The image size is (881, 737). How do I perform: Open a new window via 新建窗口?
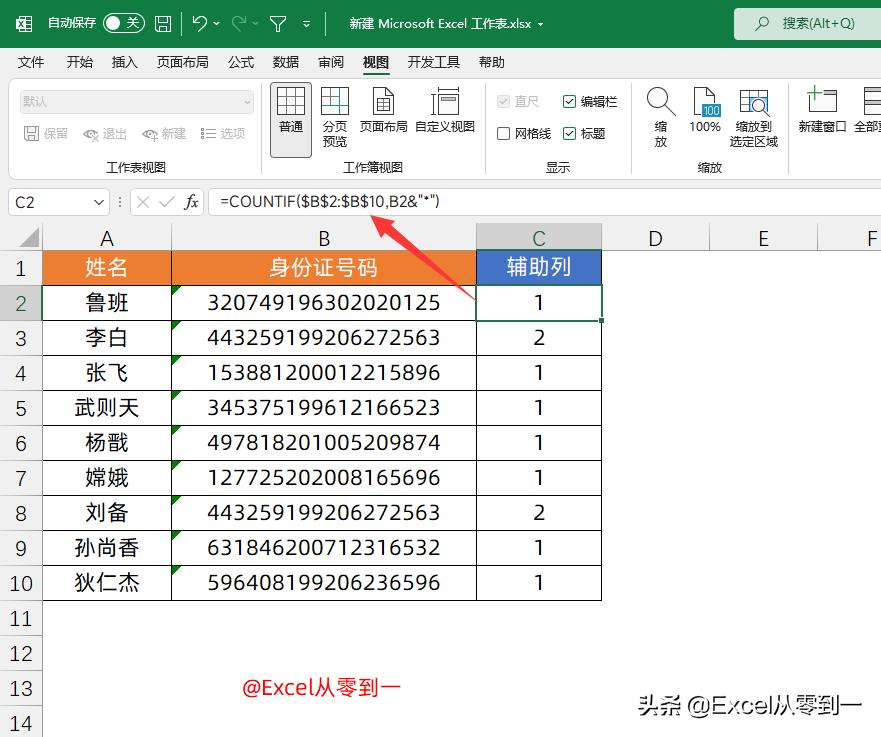(821, 110)
